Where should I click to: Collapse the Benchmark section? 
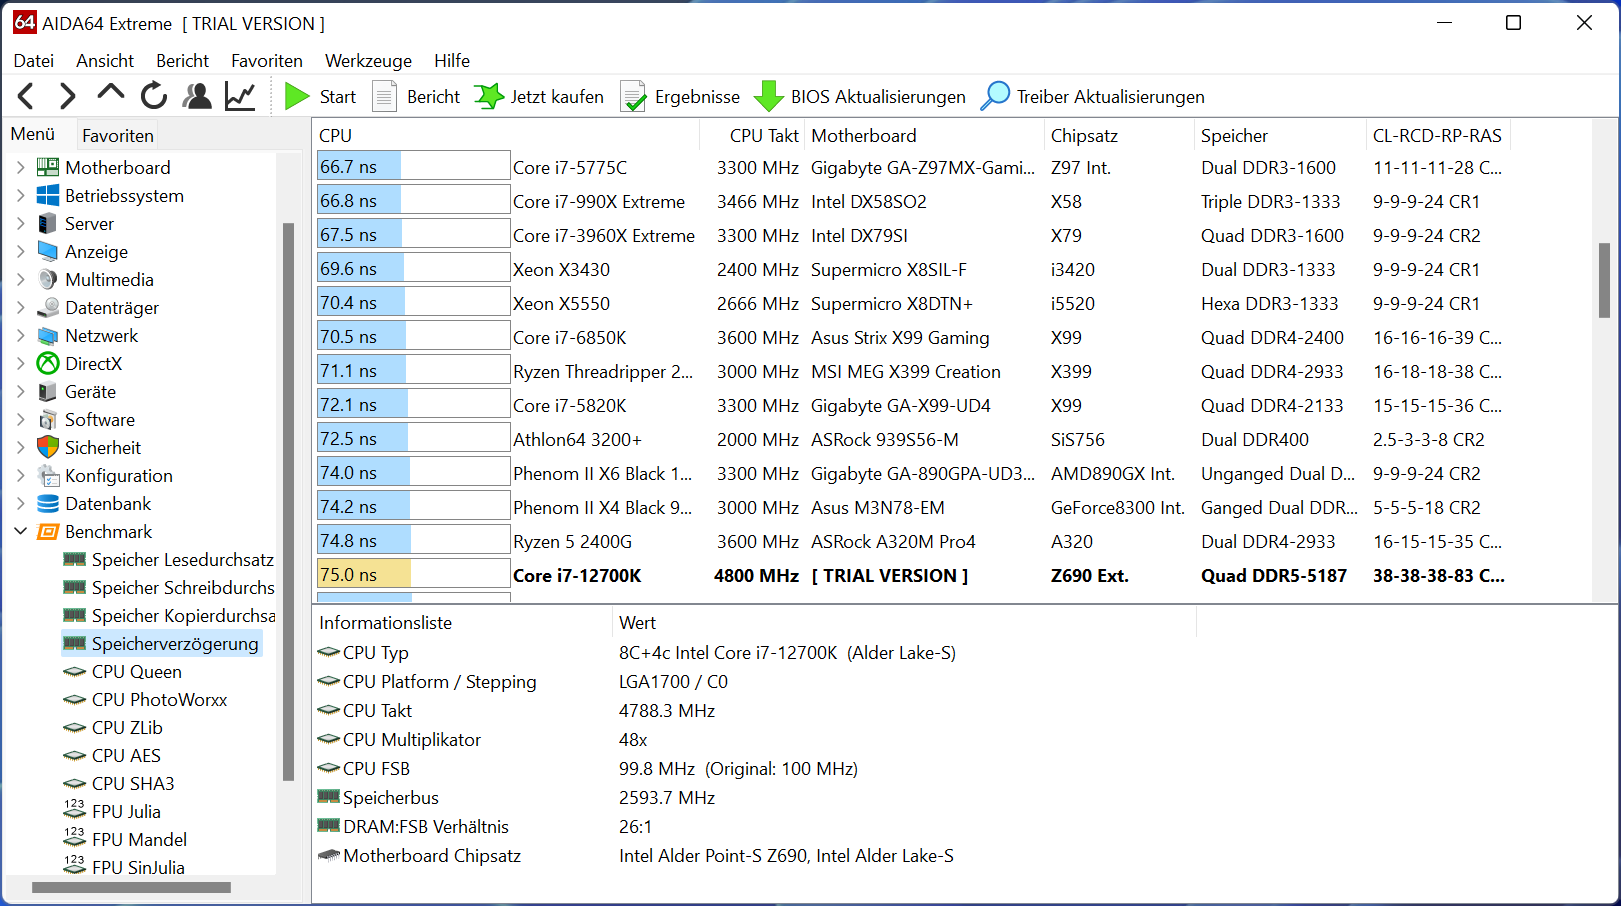[21, 531]
